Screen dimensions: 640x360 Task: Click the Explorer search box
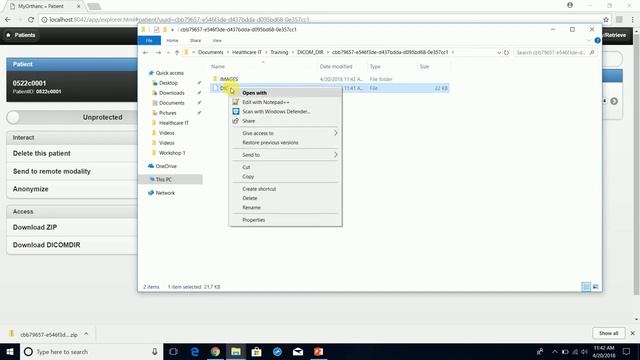click(x=555, y=52)
